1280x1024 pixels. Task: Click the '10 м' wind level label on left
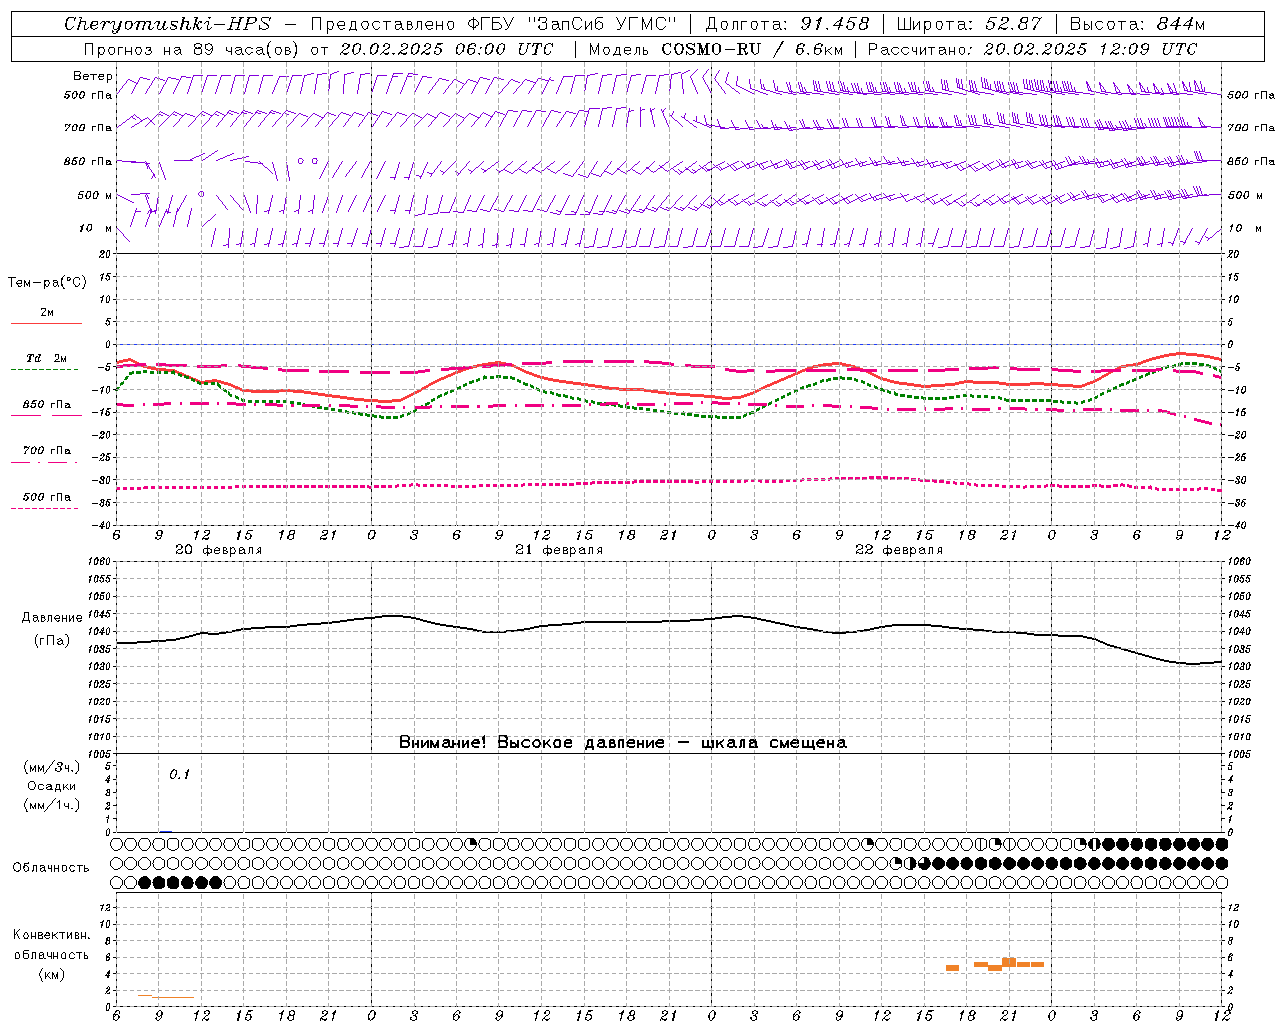[95, 228]
